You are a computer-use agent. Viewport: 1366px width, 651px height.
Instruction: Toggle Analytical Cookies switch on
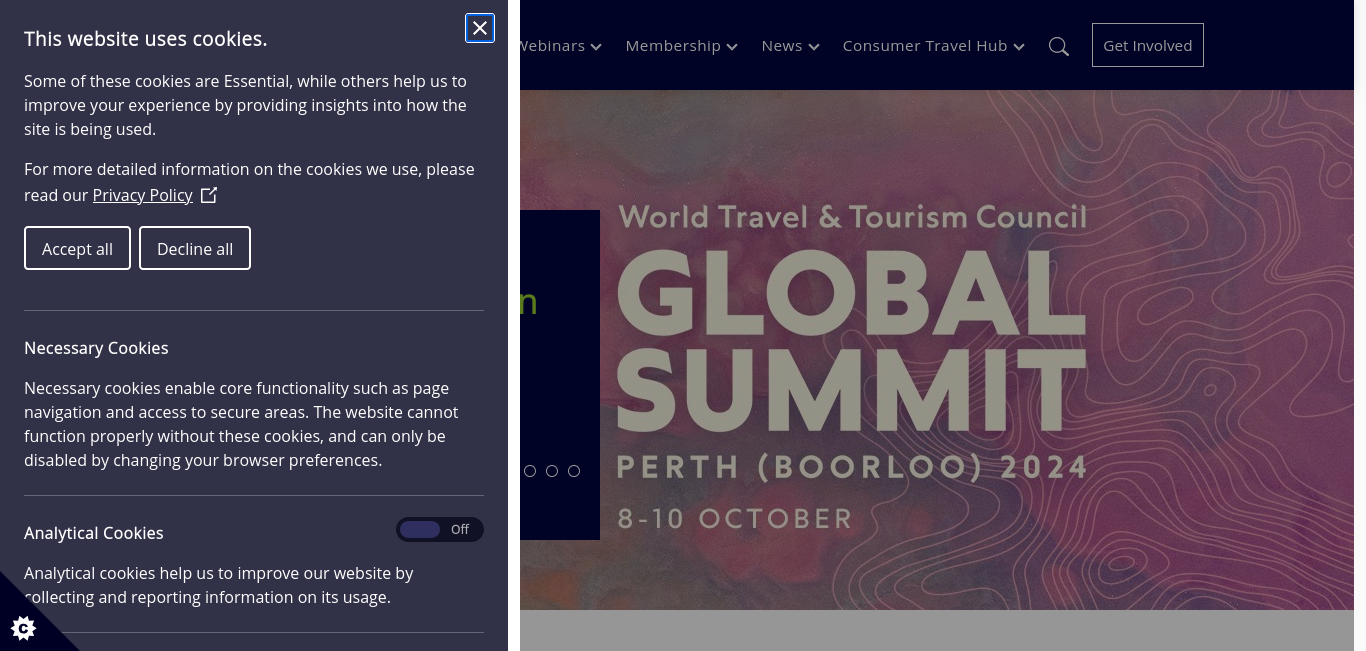click(440, 530)
